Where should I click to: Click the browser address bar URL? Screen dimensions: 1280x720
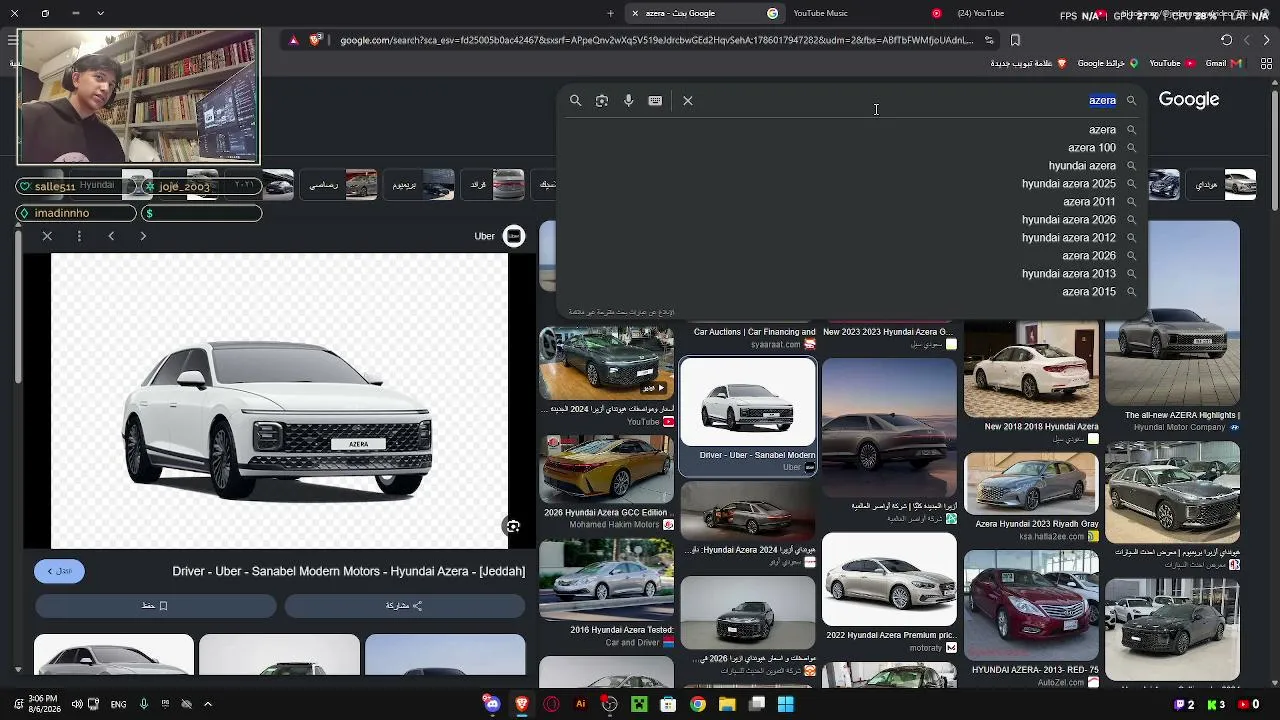click(656, 41)
